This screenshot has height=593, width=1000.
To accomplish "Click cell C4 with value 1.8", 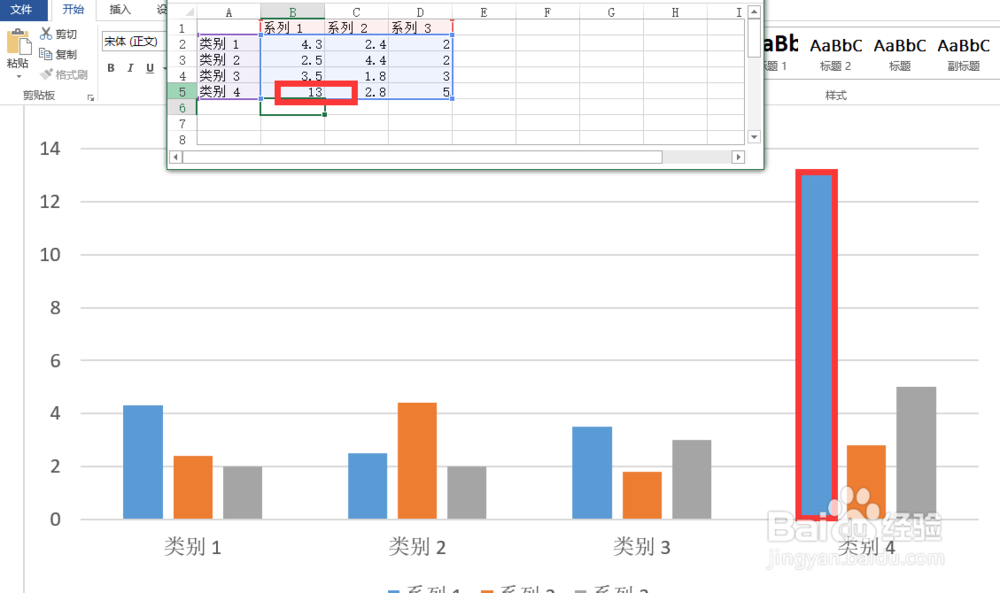I will pyautogui.click(x=356, y=75).
